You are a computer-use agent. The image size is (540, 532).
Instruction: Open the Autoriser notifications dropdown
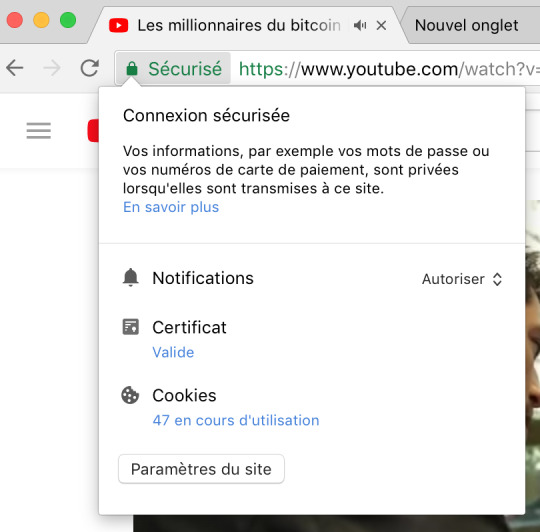tap(462, 279)
